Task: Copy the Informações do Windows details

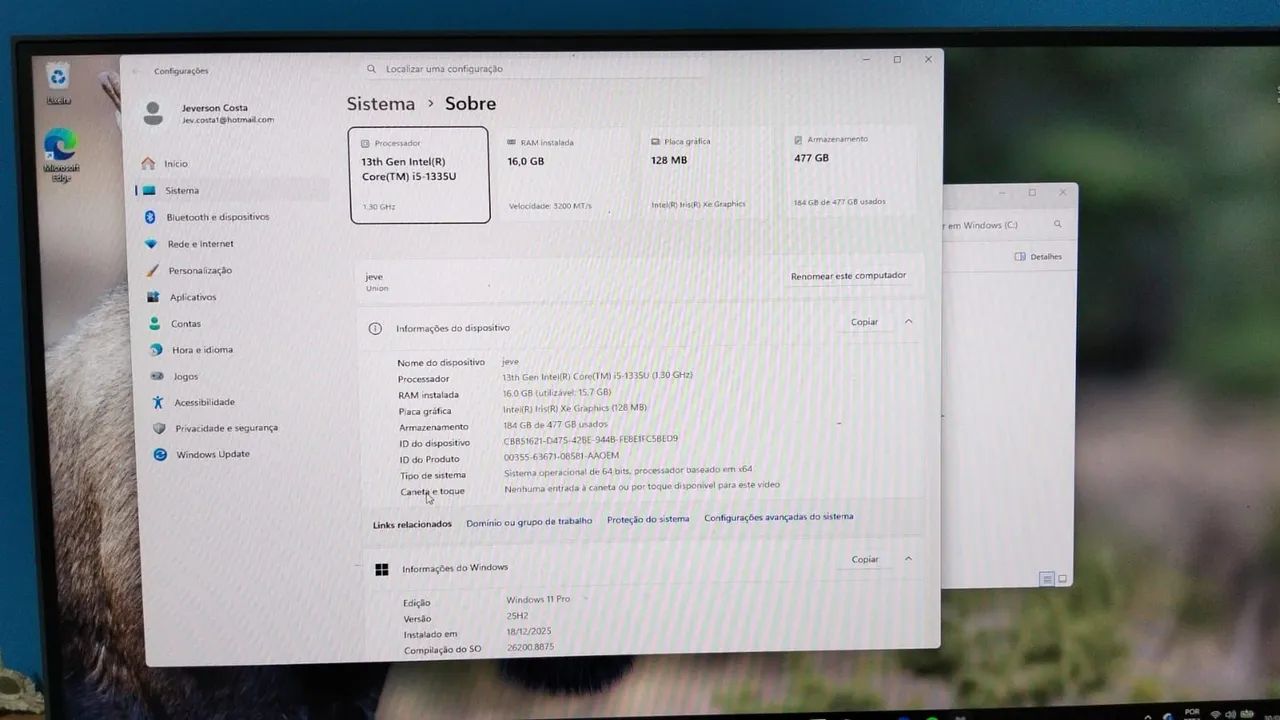Action: (x=865, y=560)
